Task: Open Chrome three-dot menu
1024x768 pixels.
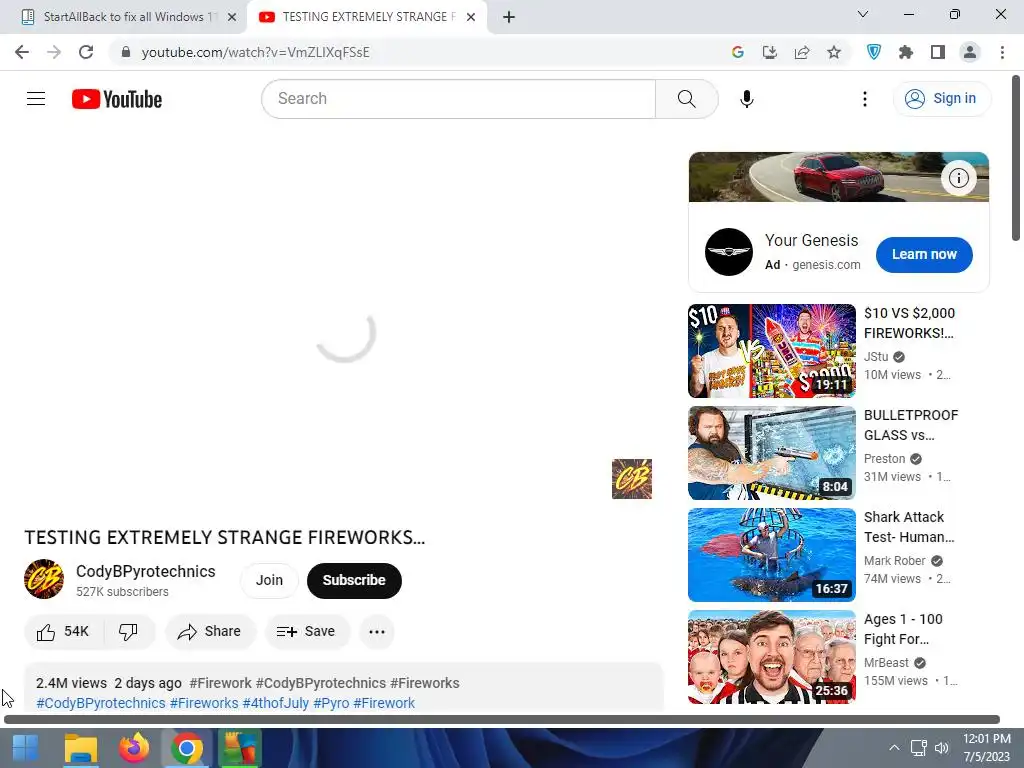Action: click(1002, 52)
